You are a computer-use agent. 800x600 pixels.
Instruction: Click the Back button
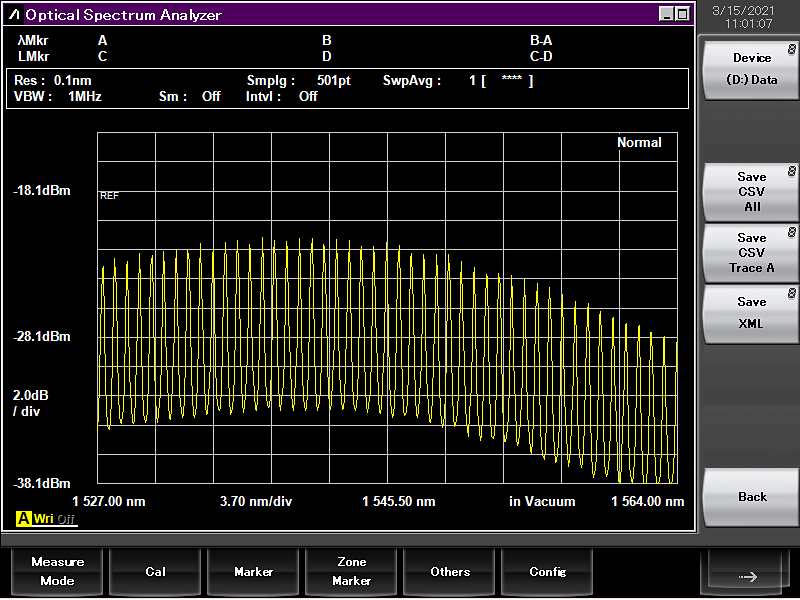(x=751, y=497)
